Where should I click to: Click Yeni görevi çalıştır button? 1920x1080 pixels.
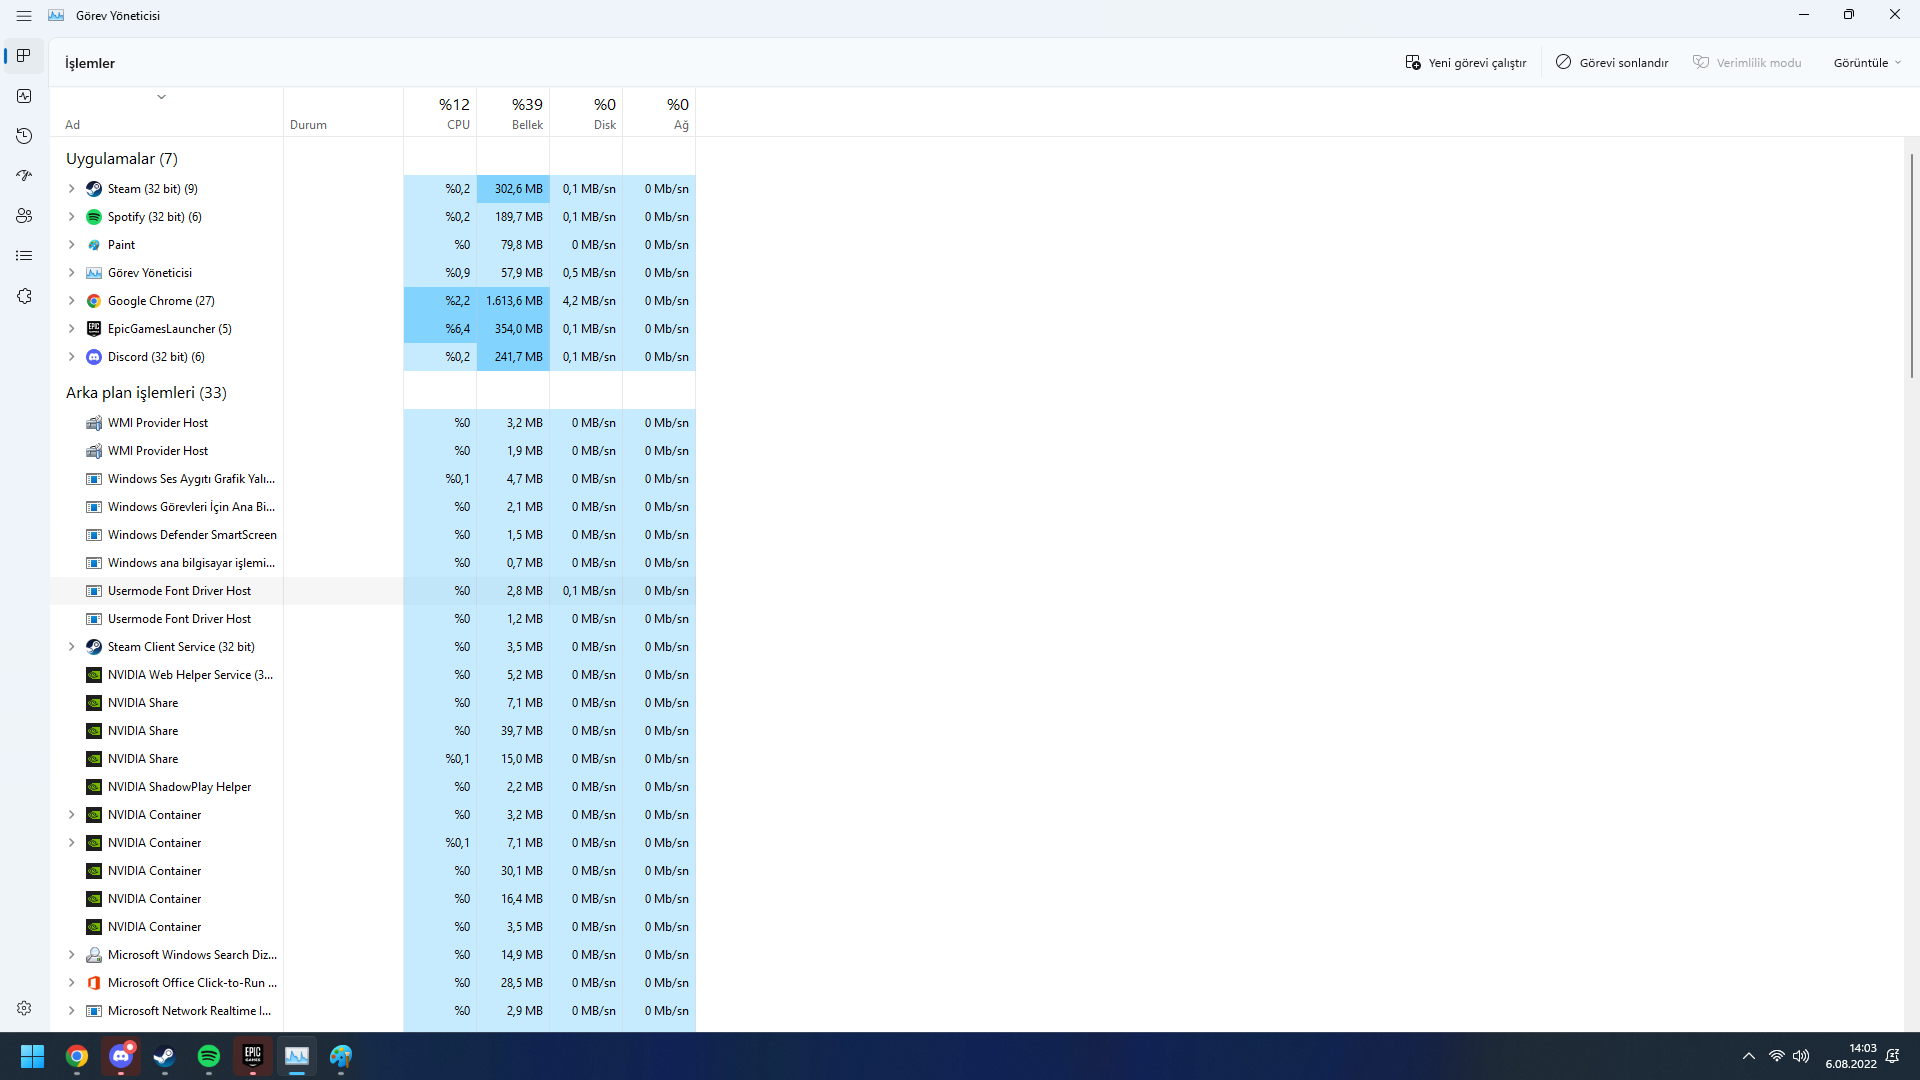pos(1465,63)
